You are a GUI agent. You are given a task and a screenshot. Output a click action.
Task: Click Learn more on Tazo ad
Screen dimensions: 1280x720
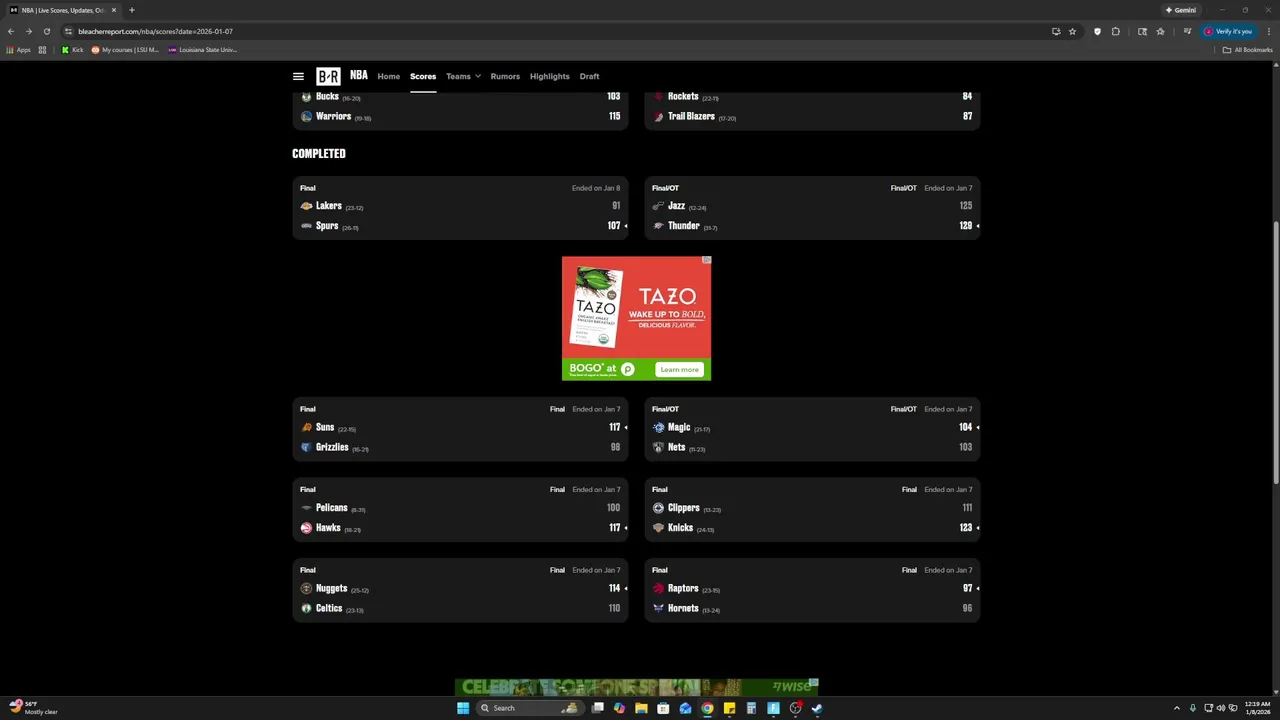(679, 370)
